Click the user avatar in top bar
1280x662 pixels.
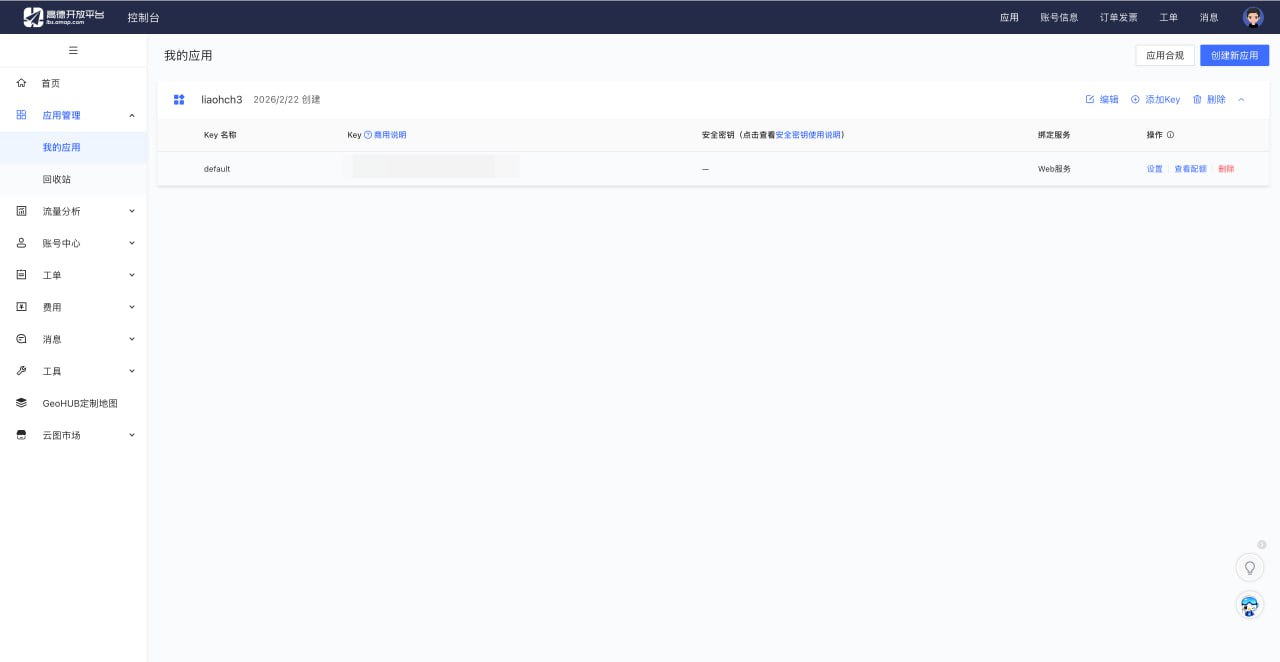click(x=1253, y=17)
